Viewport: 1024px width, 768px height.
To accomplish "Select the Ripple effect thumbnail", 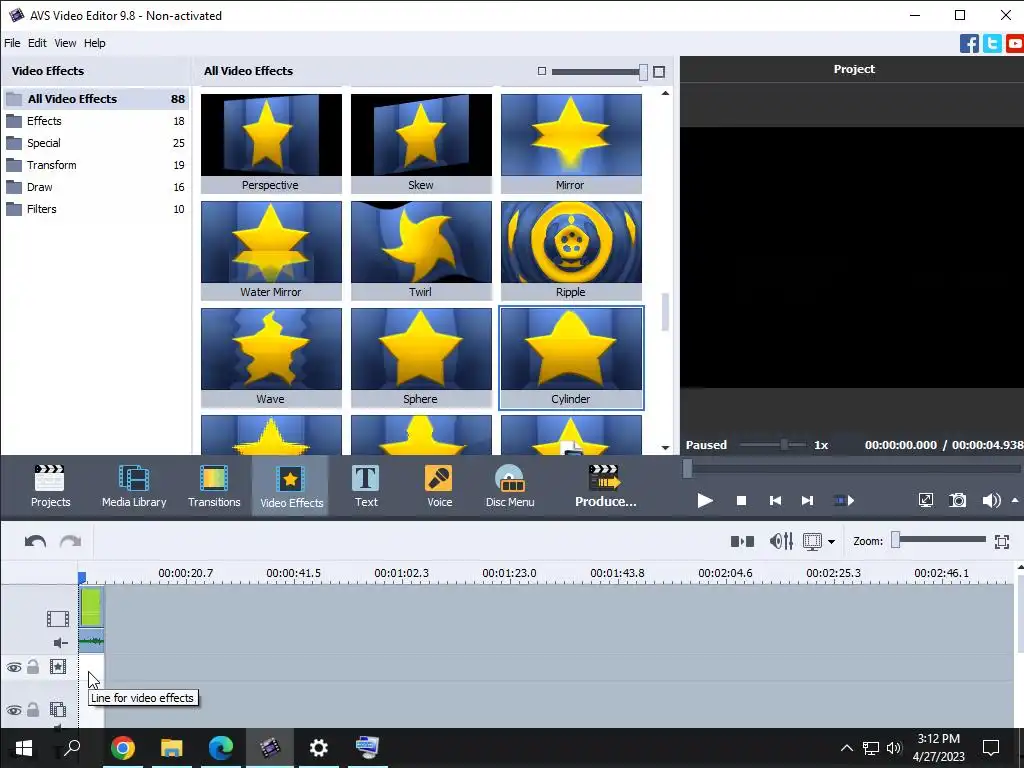I will 571,250.
